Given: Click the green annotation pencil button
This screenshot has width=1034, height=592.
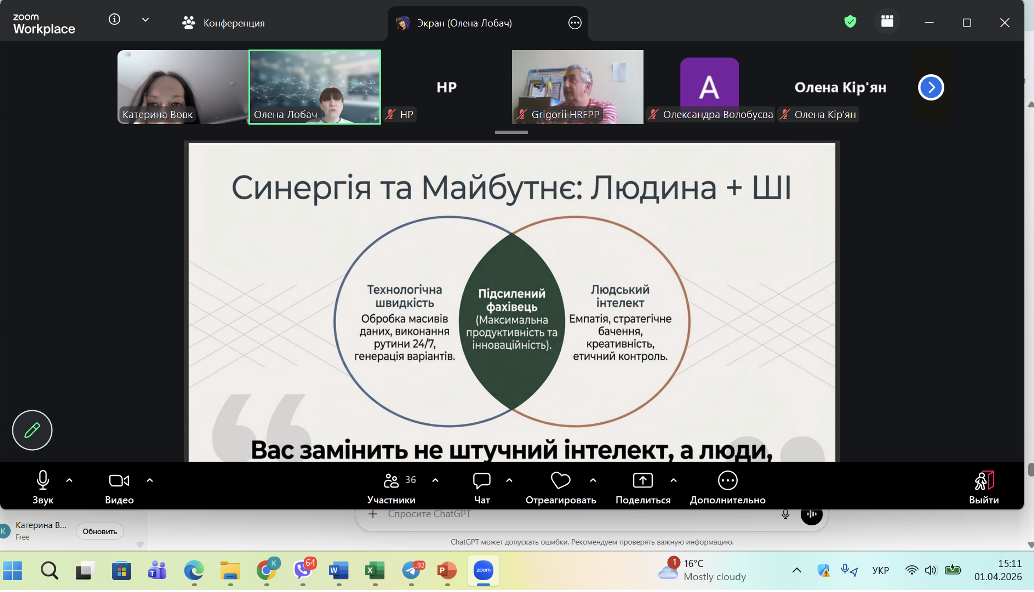Looking at the screenshot, I should [x=32, y=430].
